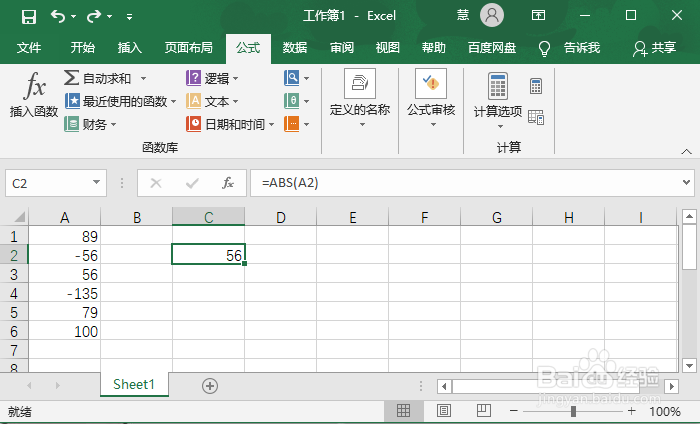Switch to the 帮助 (Help) tab

coord(433,47)
